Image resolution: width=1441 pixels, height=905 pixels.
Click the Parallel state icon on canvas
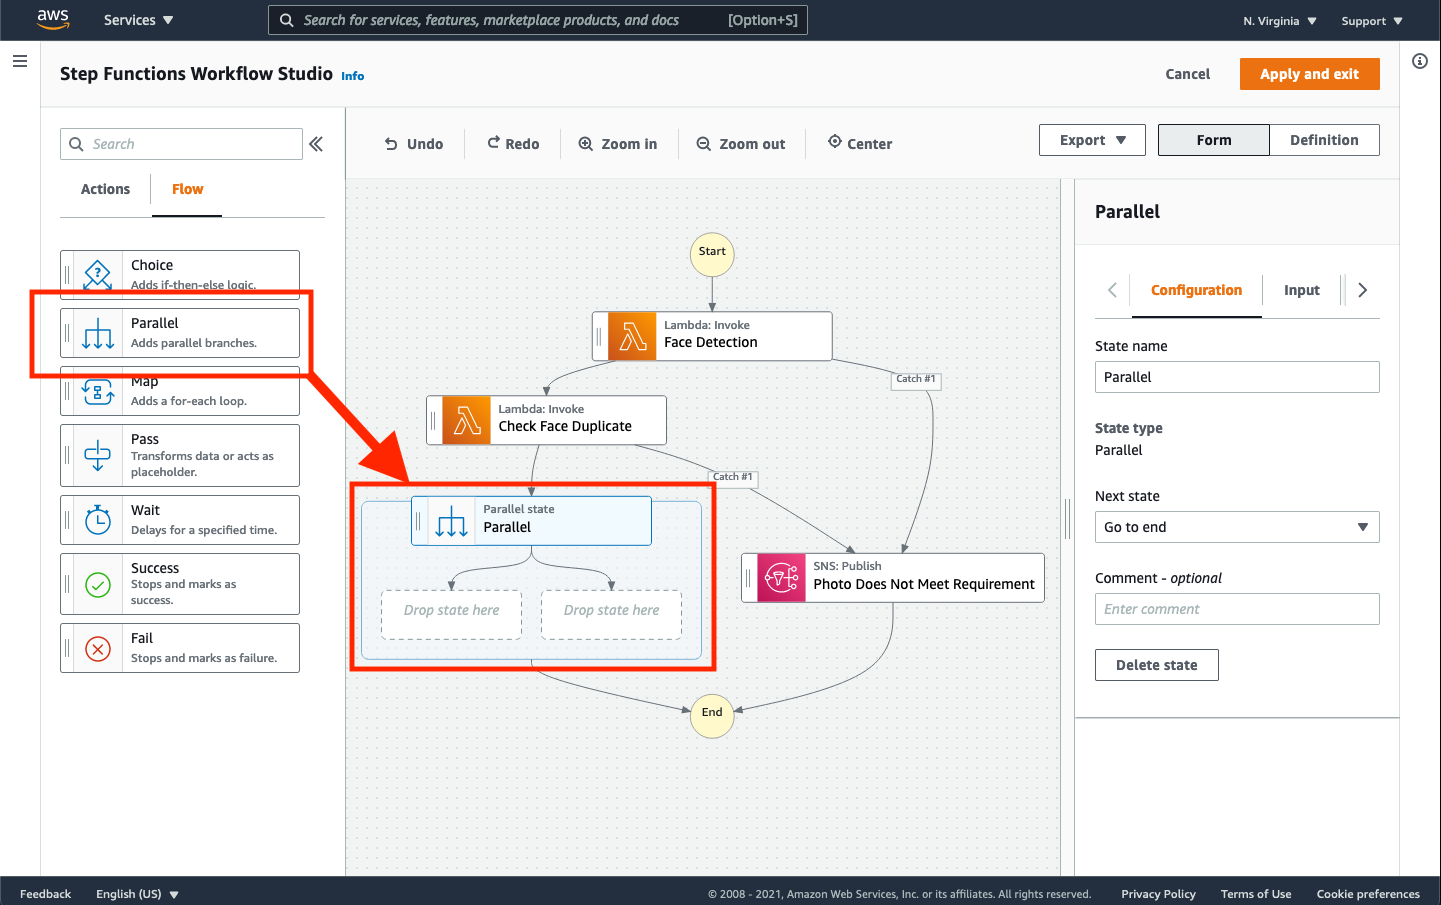(x=451, y=521)
